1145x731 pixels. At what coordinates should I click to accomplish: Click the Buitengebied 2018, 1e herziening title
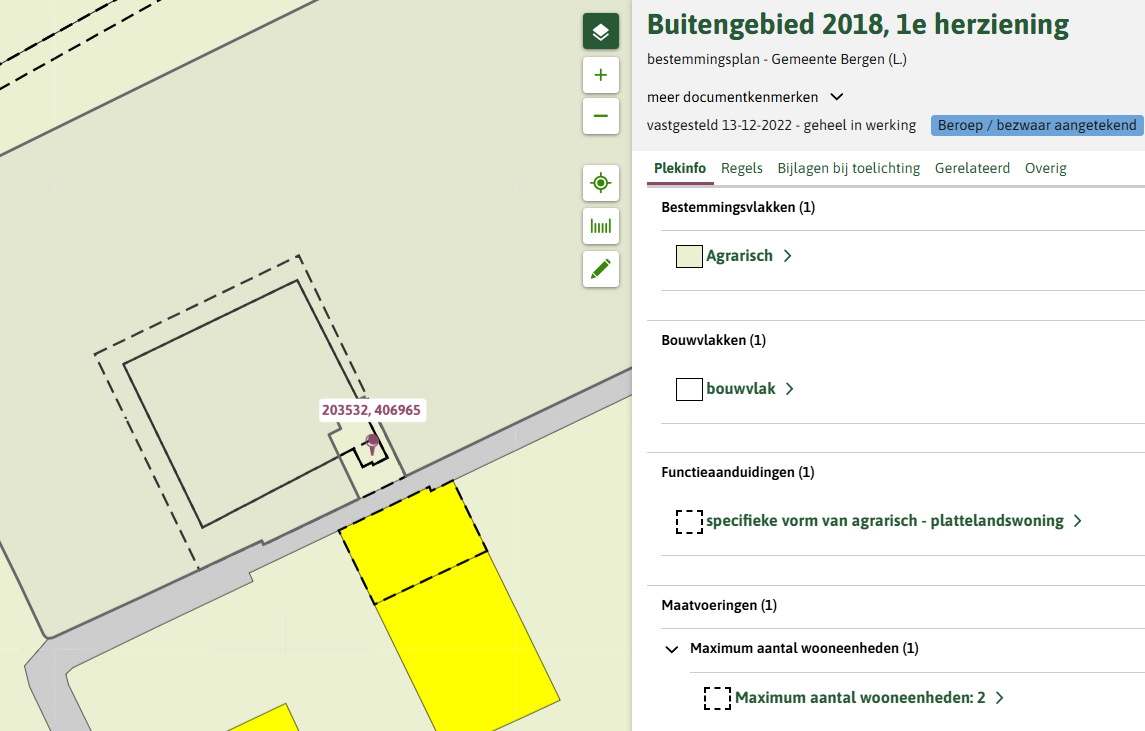pyautogui.click(x=857, y=24)
